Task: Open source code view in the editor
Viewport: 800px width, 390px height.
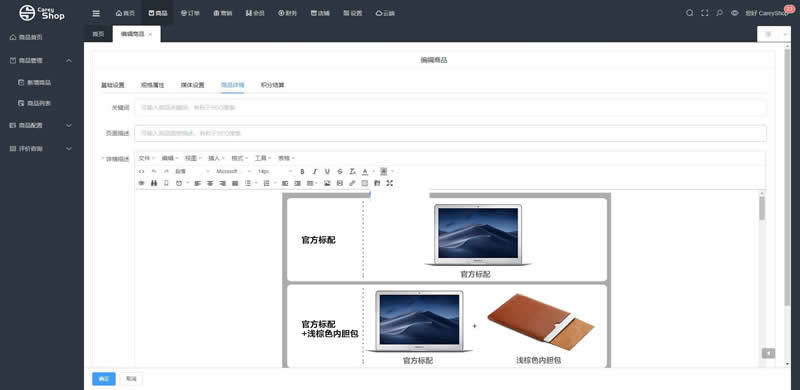Action: click(142, 172)
